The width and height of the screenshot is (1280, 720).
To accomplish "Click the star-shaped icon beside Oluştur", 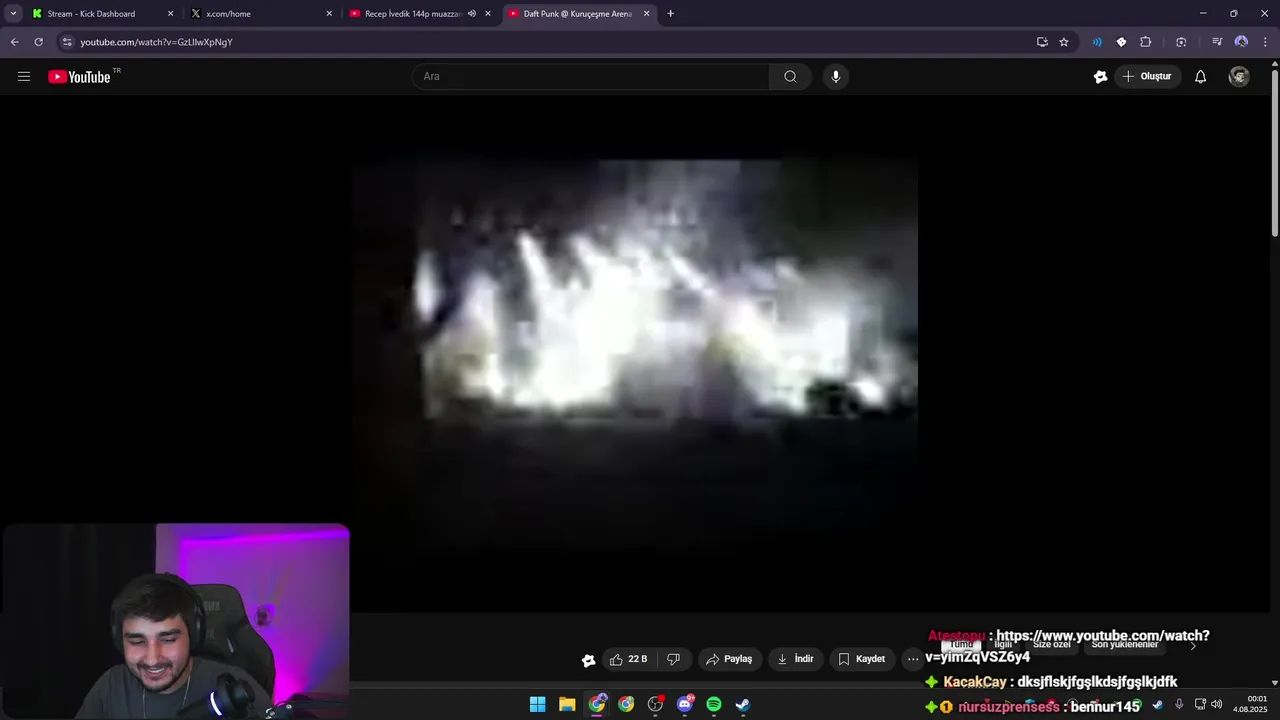I will coord(1101,76).
